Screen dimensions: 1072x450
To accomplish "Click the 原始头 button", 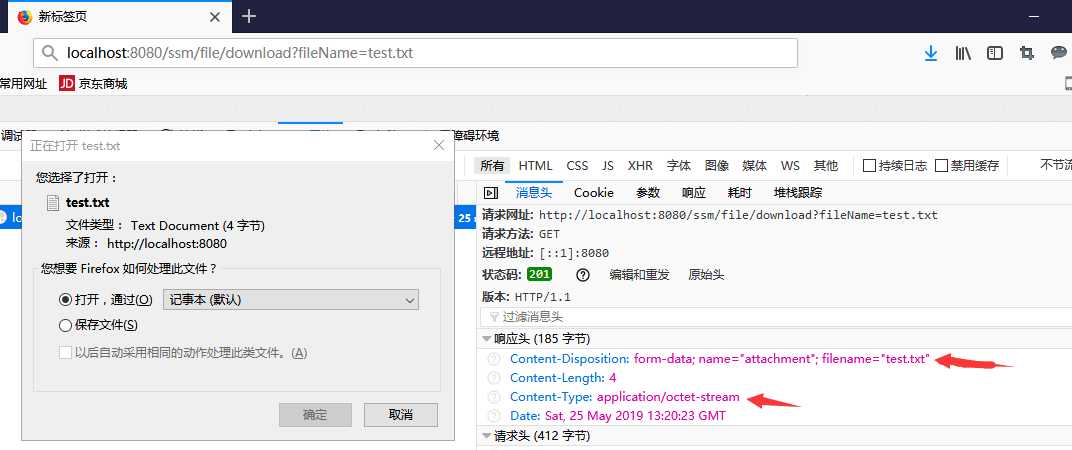I will click(706, 275).
